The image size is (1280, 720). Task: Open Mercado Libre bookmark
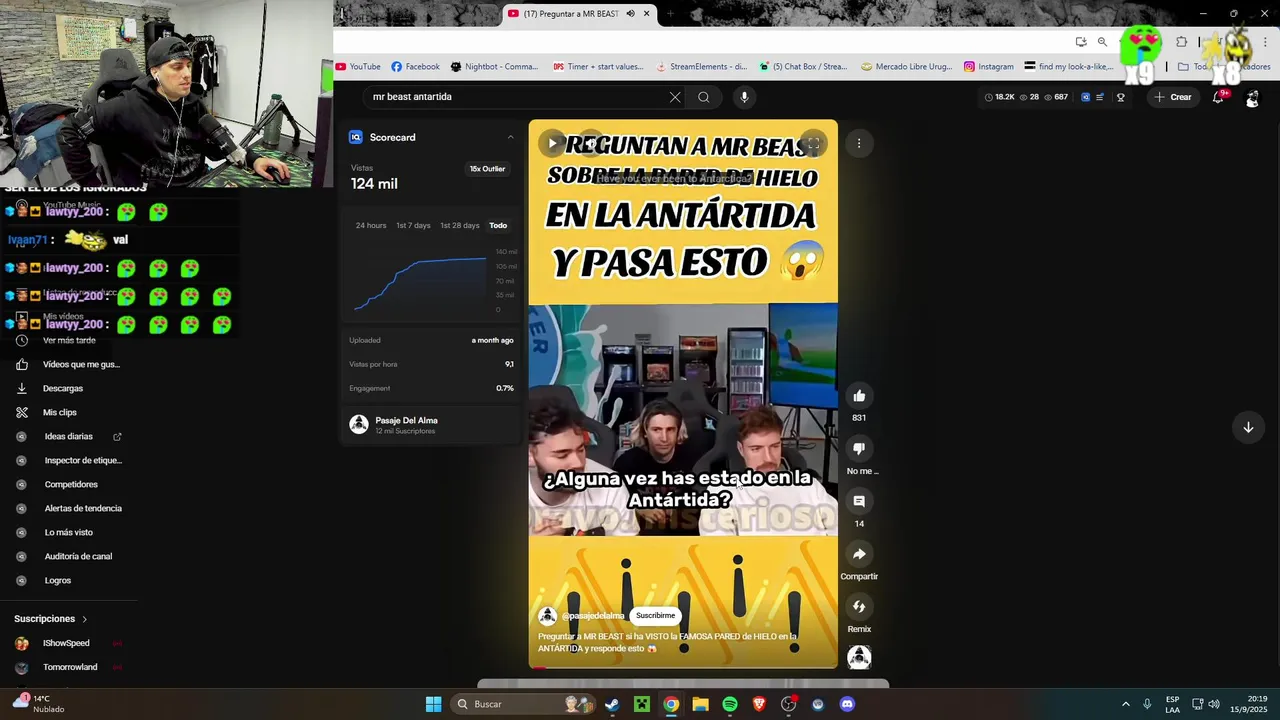click(x=907, y=67)
